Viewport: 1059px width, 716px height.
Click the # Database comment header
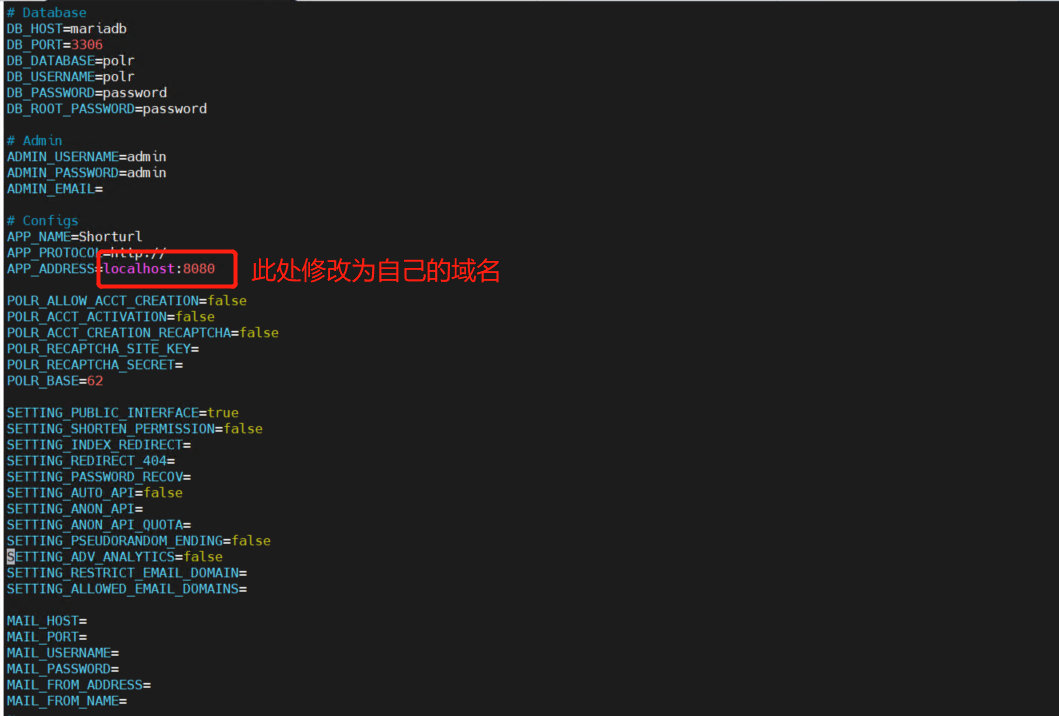(x=46, y=13)
